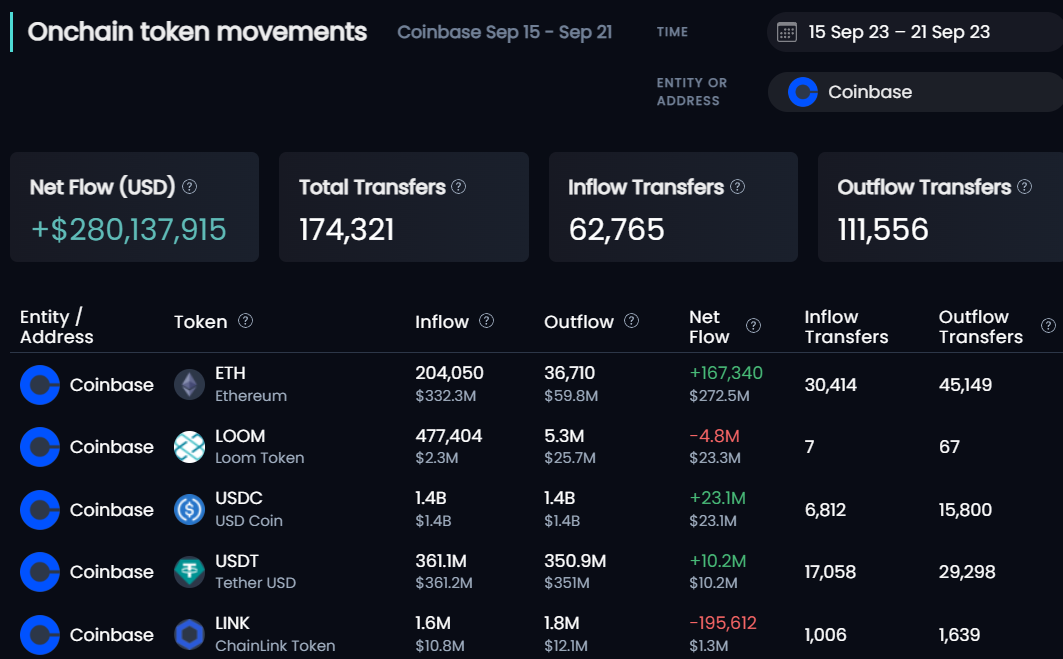Click the 'Coinbase Sep 15 - Sep 21' subtitle
The image size is (1063, 659).
click(x=504, y=33)
